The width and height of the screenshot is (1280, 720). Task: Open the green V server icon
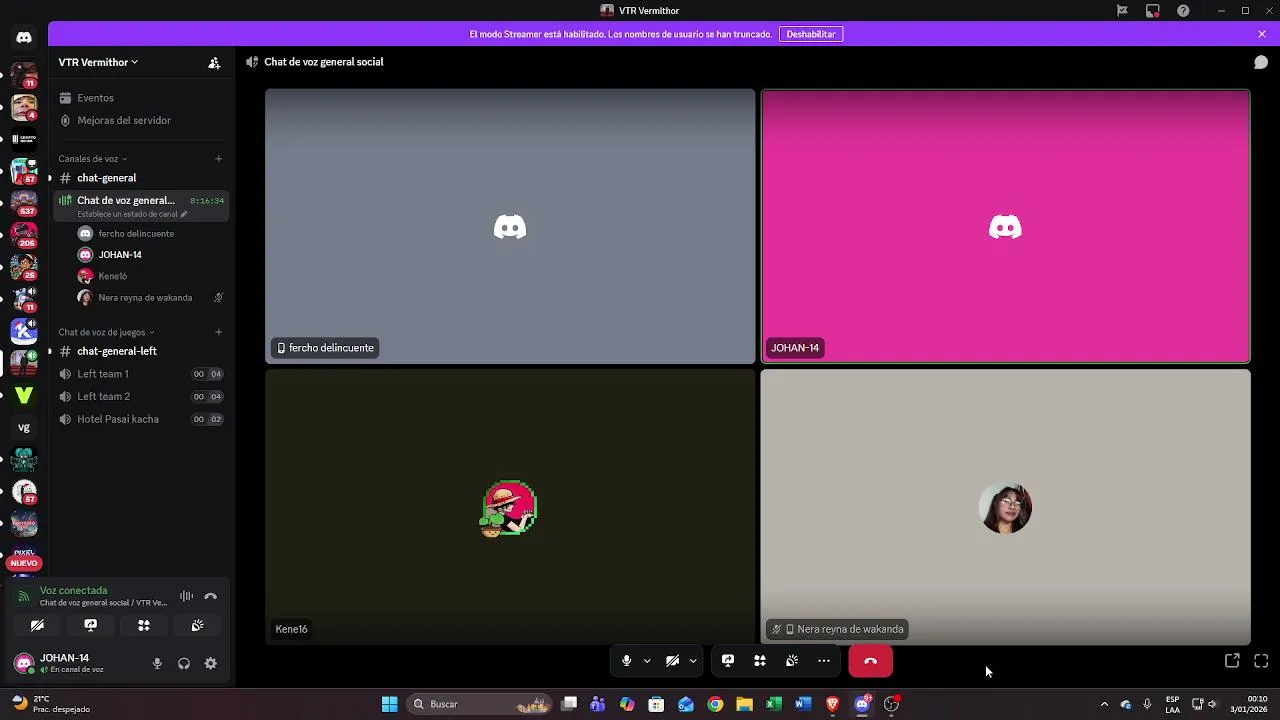coord(24,395)
